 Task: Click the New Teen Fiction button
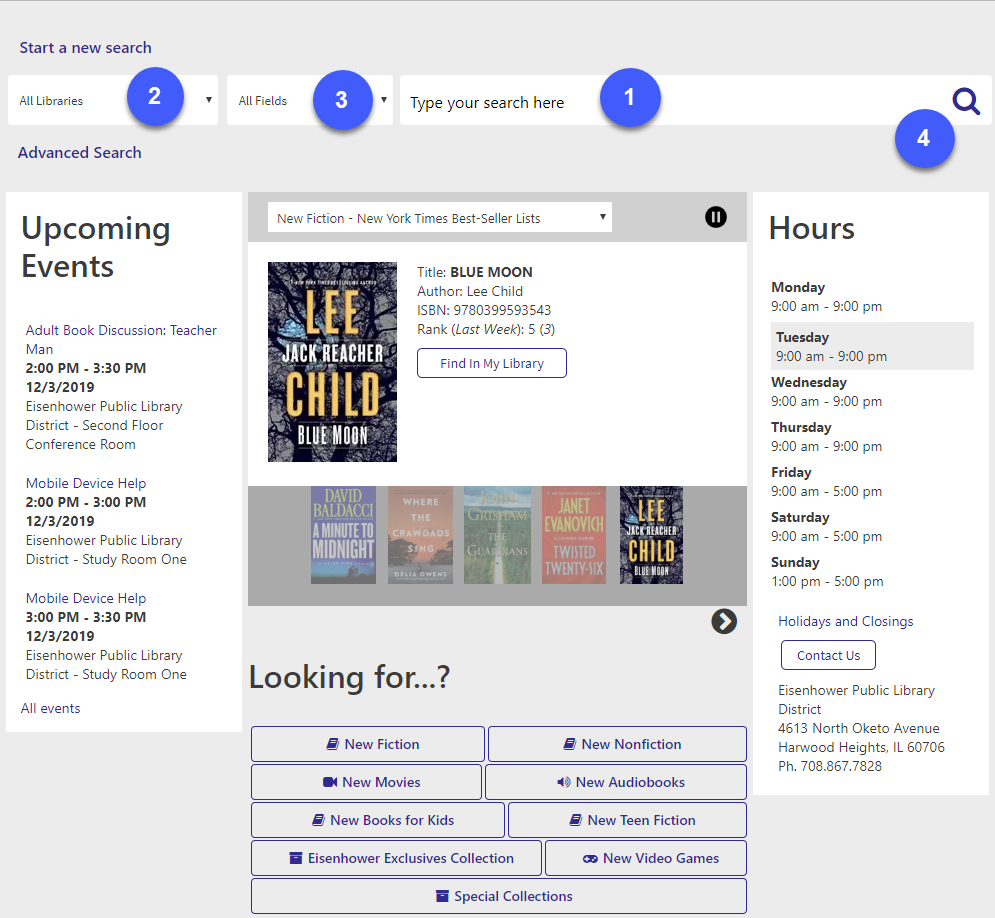click(x=628, y=820)
